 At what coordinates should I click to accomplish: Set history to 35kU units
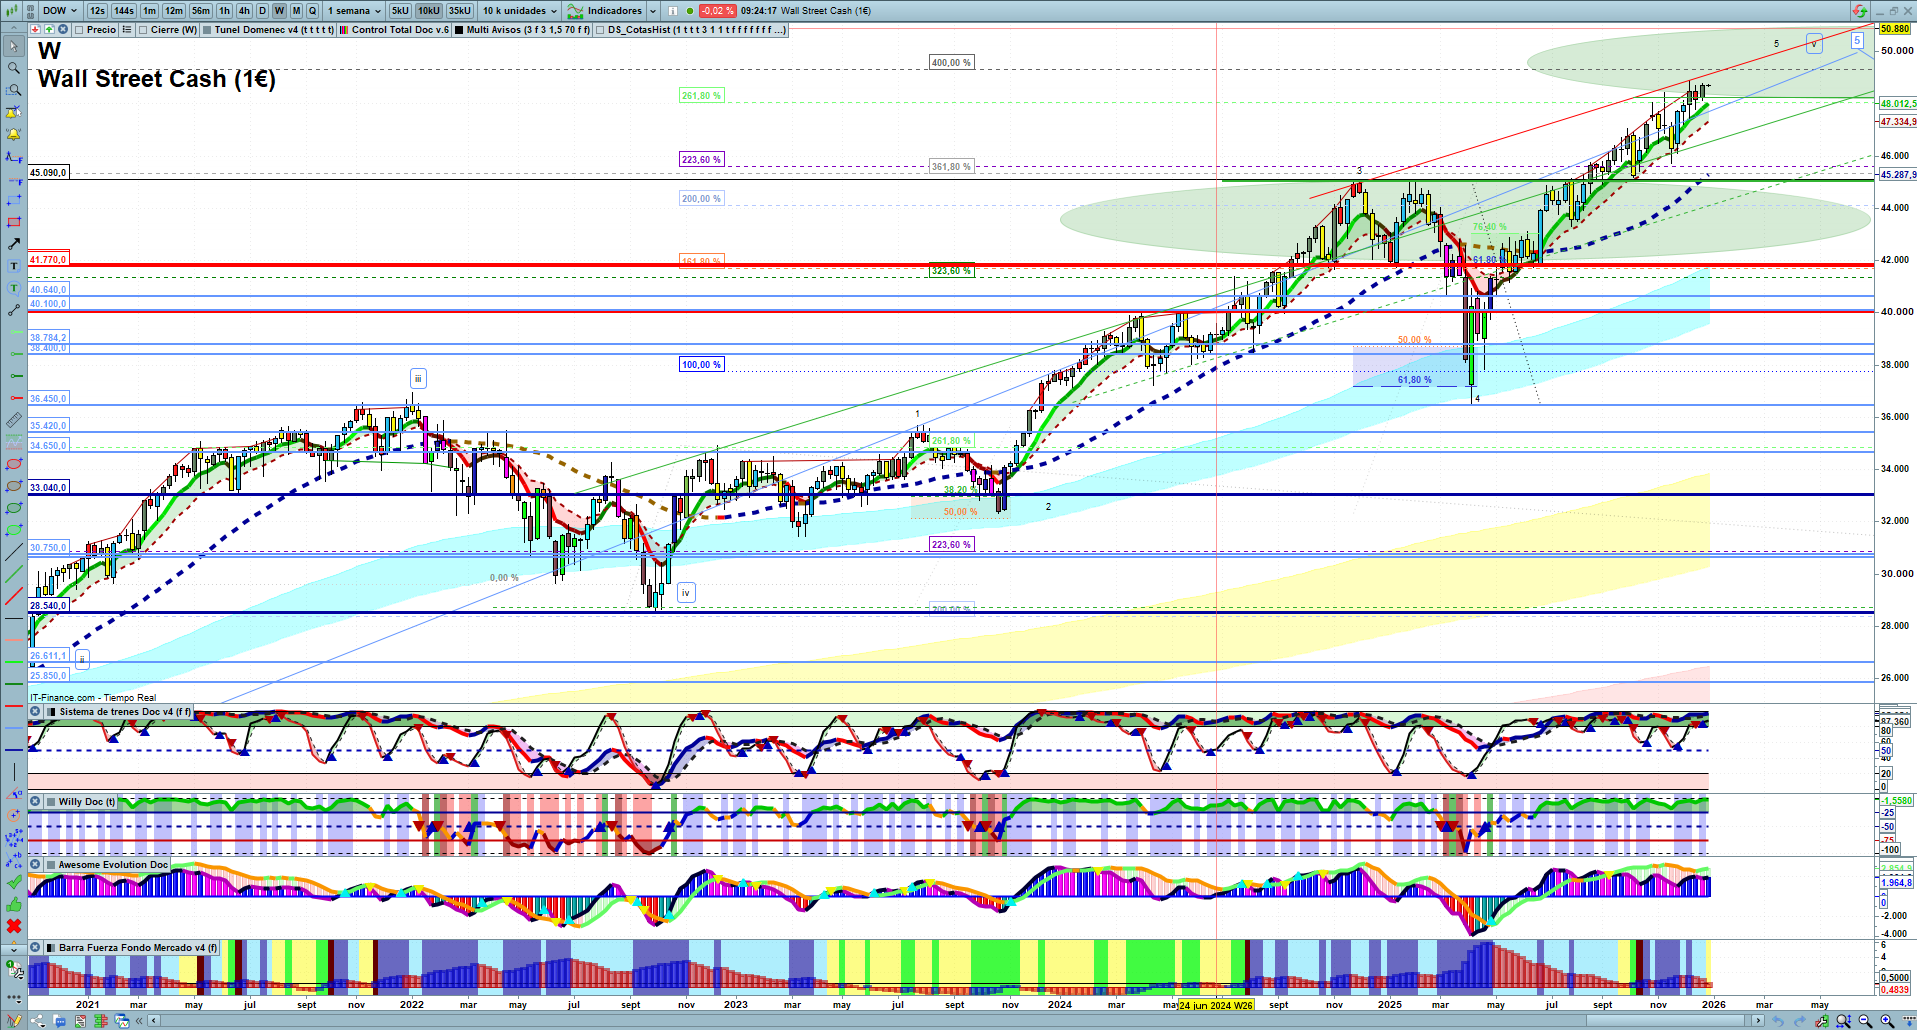460,11
